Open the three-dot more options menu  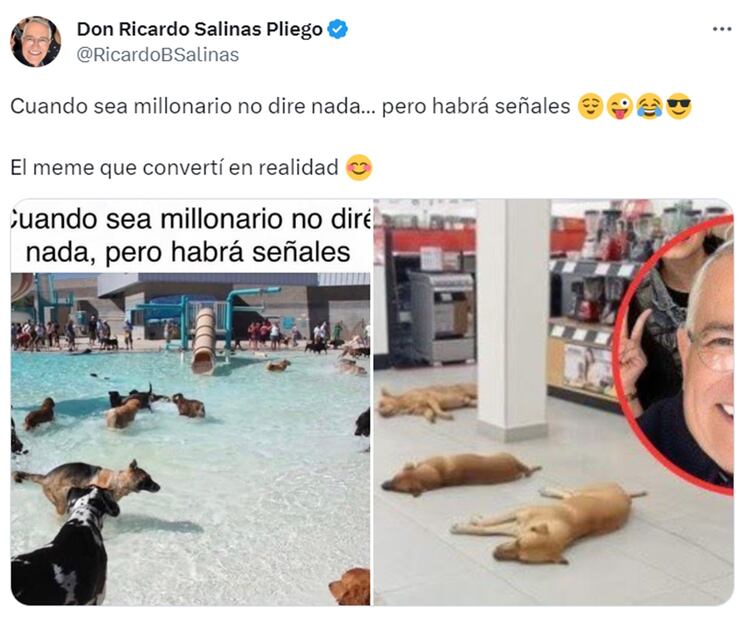(722, 29)
